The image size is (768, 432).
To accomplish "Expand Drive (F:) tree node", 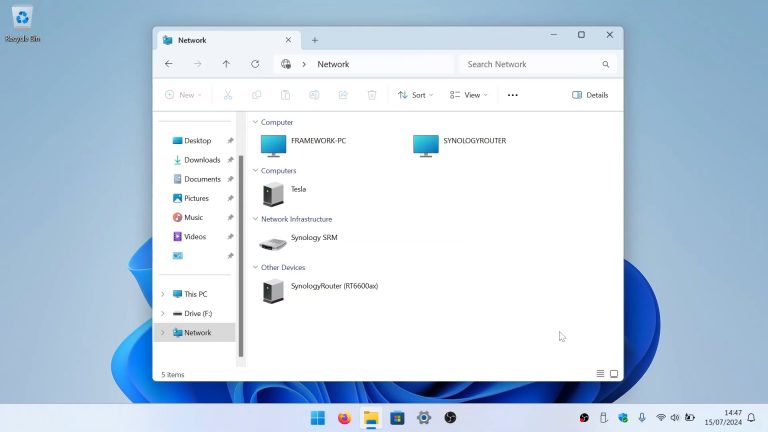I will 163,313.
